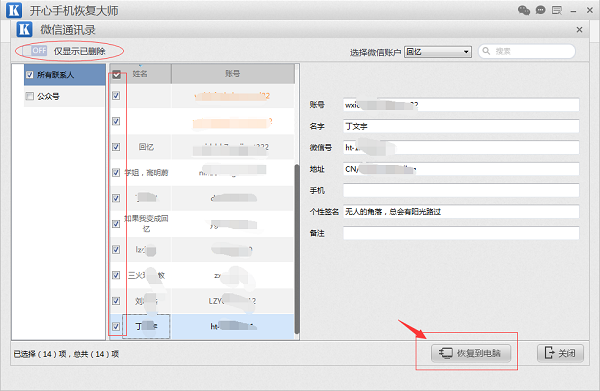Image resolution: width=600 pixels, height=391 pixels.
Task: Sort by the 姓名 column header
Action: coord(140,73)
